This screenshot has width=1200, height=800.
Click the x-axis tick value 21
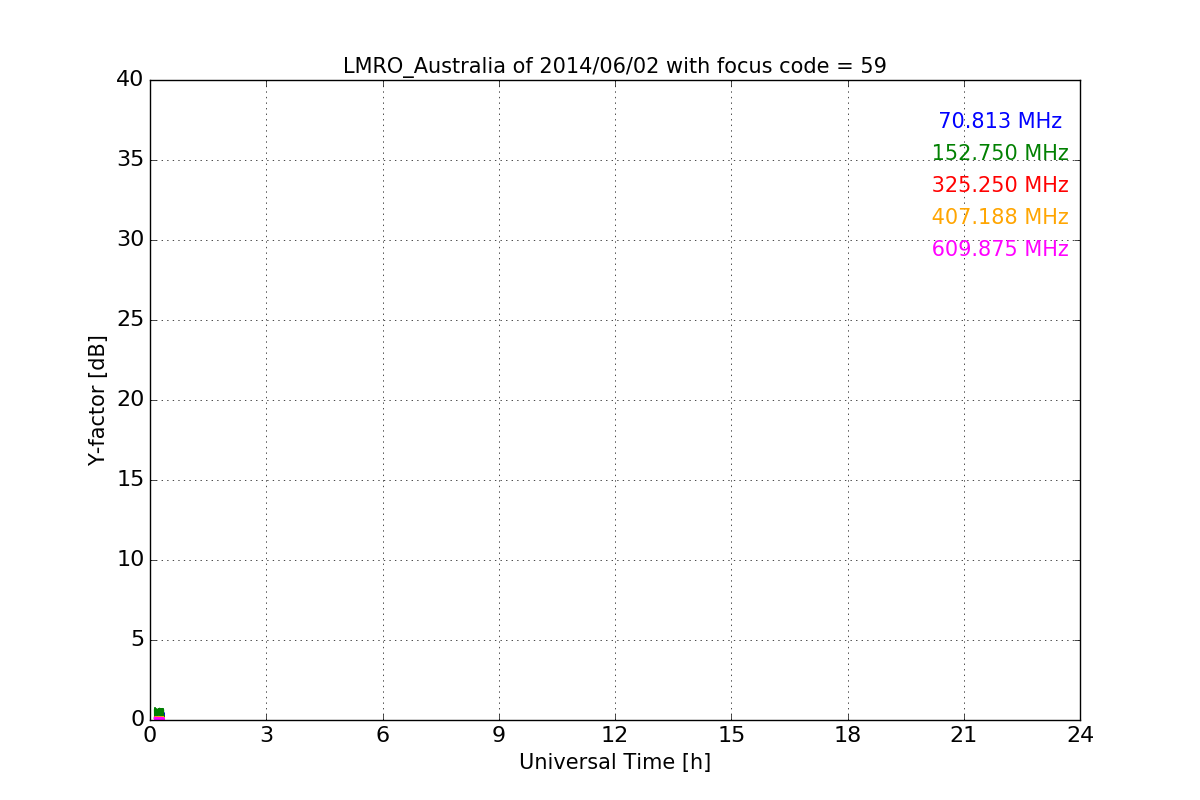coord(964,735)
